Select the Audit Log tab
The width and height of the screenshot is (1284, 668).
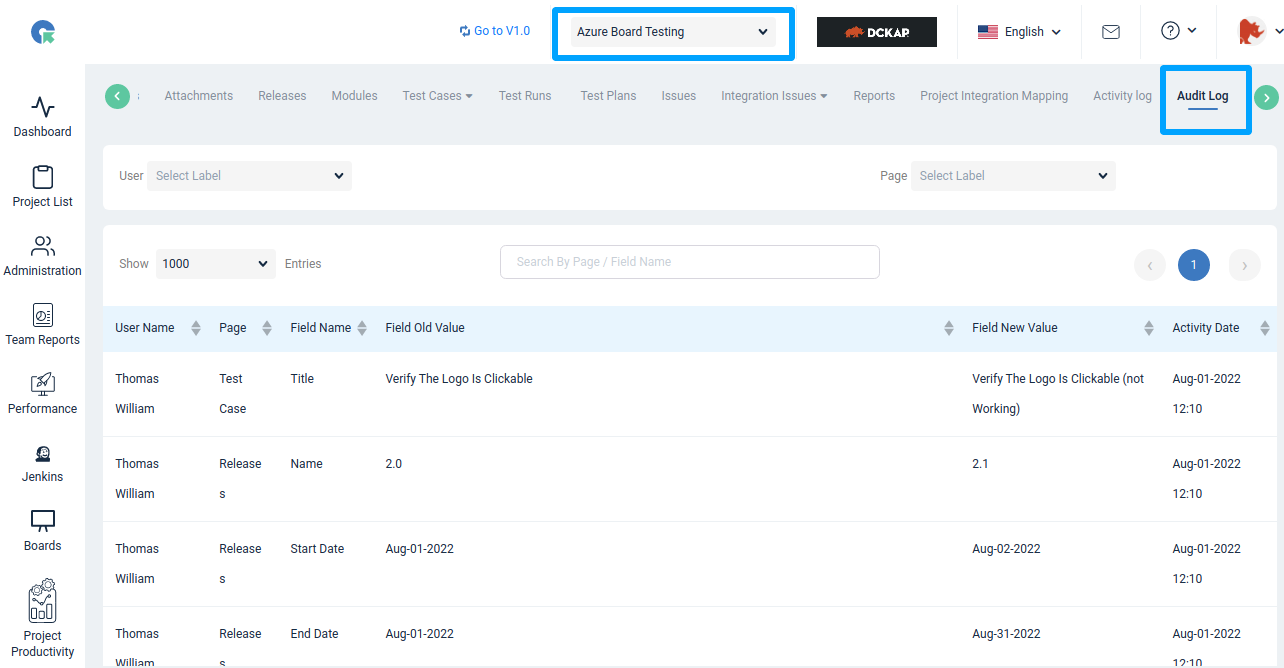tap(1203, 96)
